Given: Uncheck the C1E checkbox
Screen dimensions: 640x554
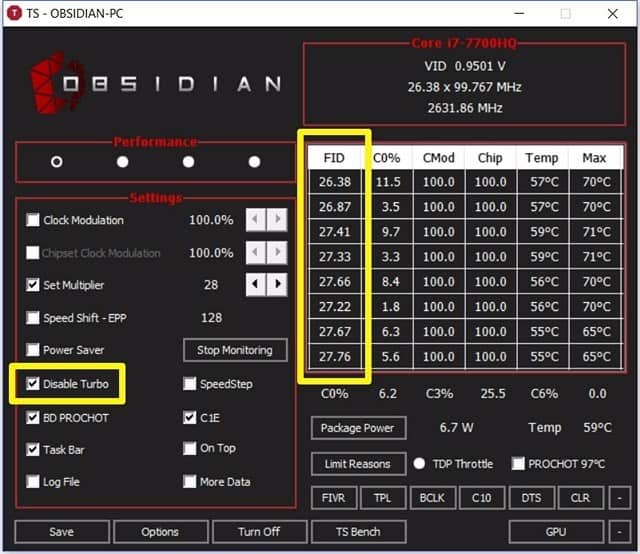Looking at the screenshot, I should [x=190, y=418].
